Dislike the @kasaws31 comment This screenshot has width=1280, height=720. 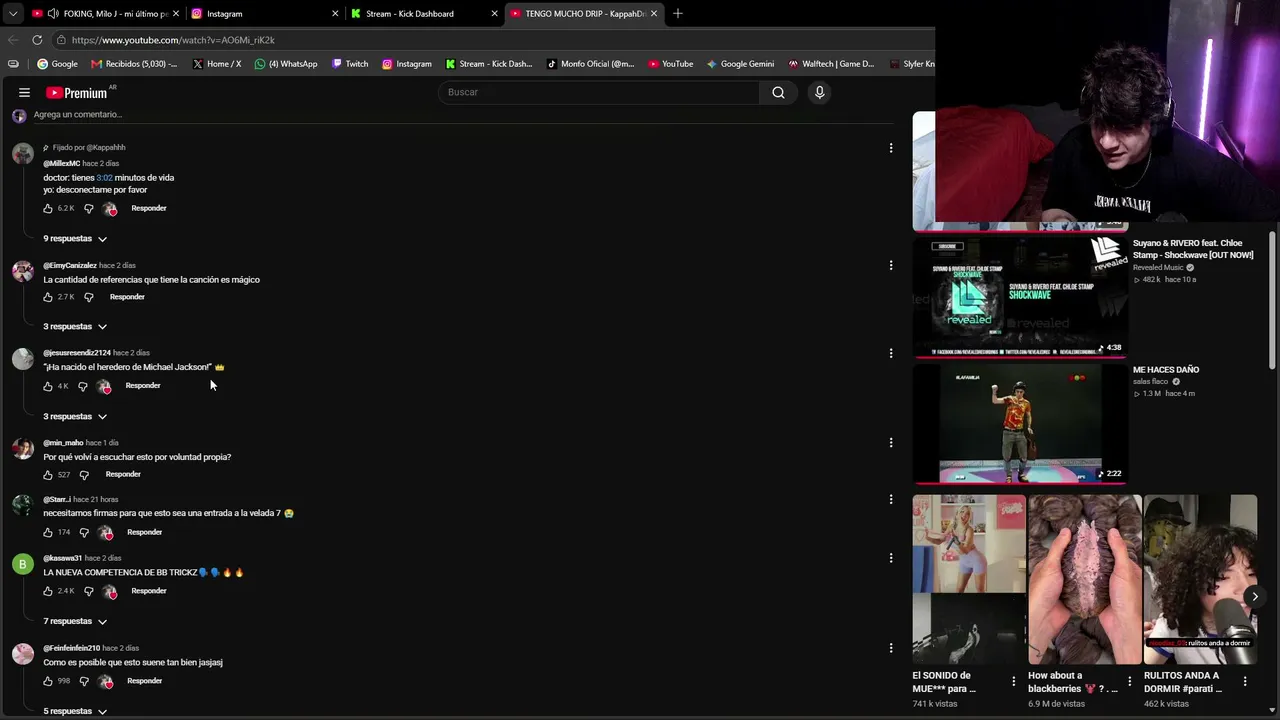point(88,591)
